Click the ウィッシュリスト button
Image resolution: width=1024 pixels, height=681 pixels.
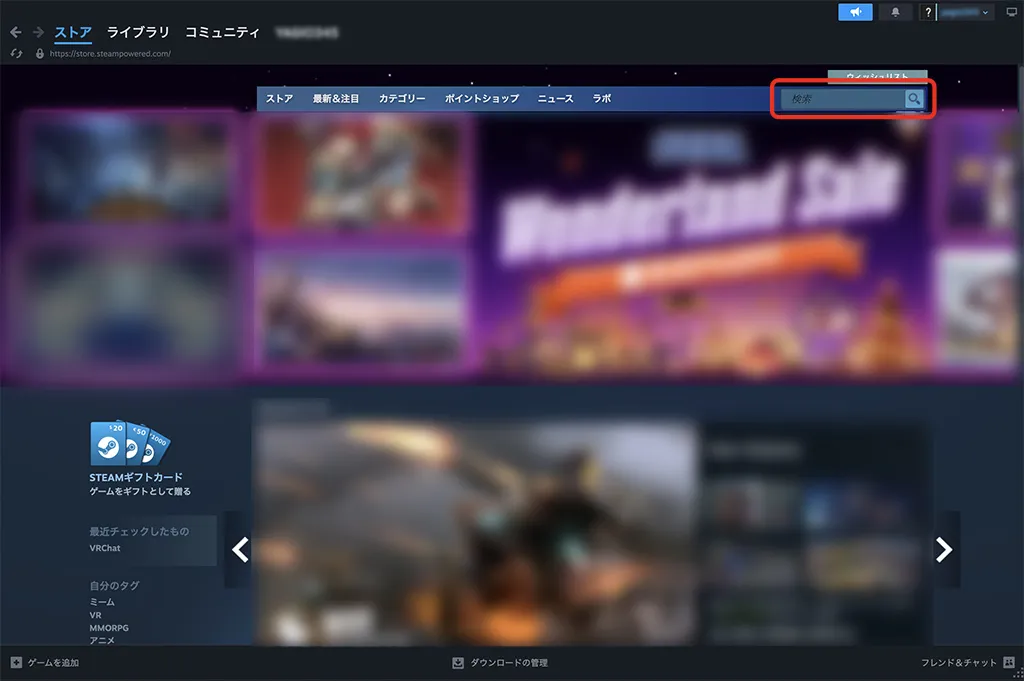877,78
